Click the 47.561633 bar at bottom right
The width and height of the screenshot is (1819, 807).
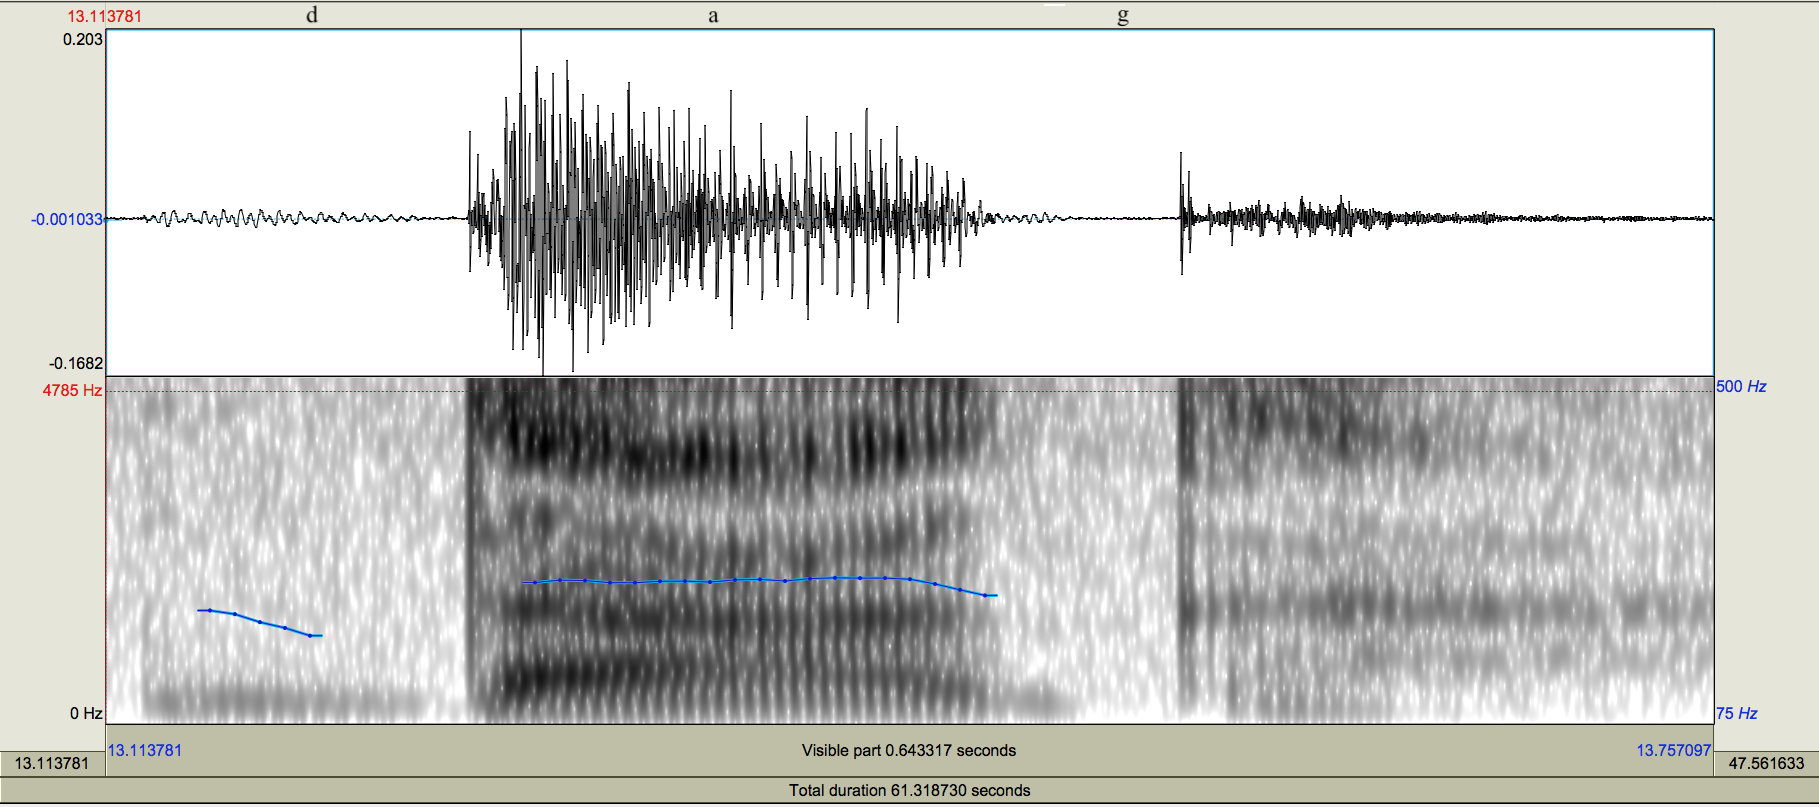[x=1766, y=763]
